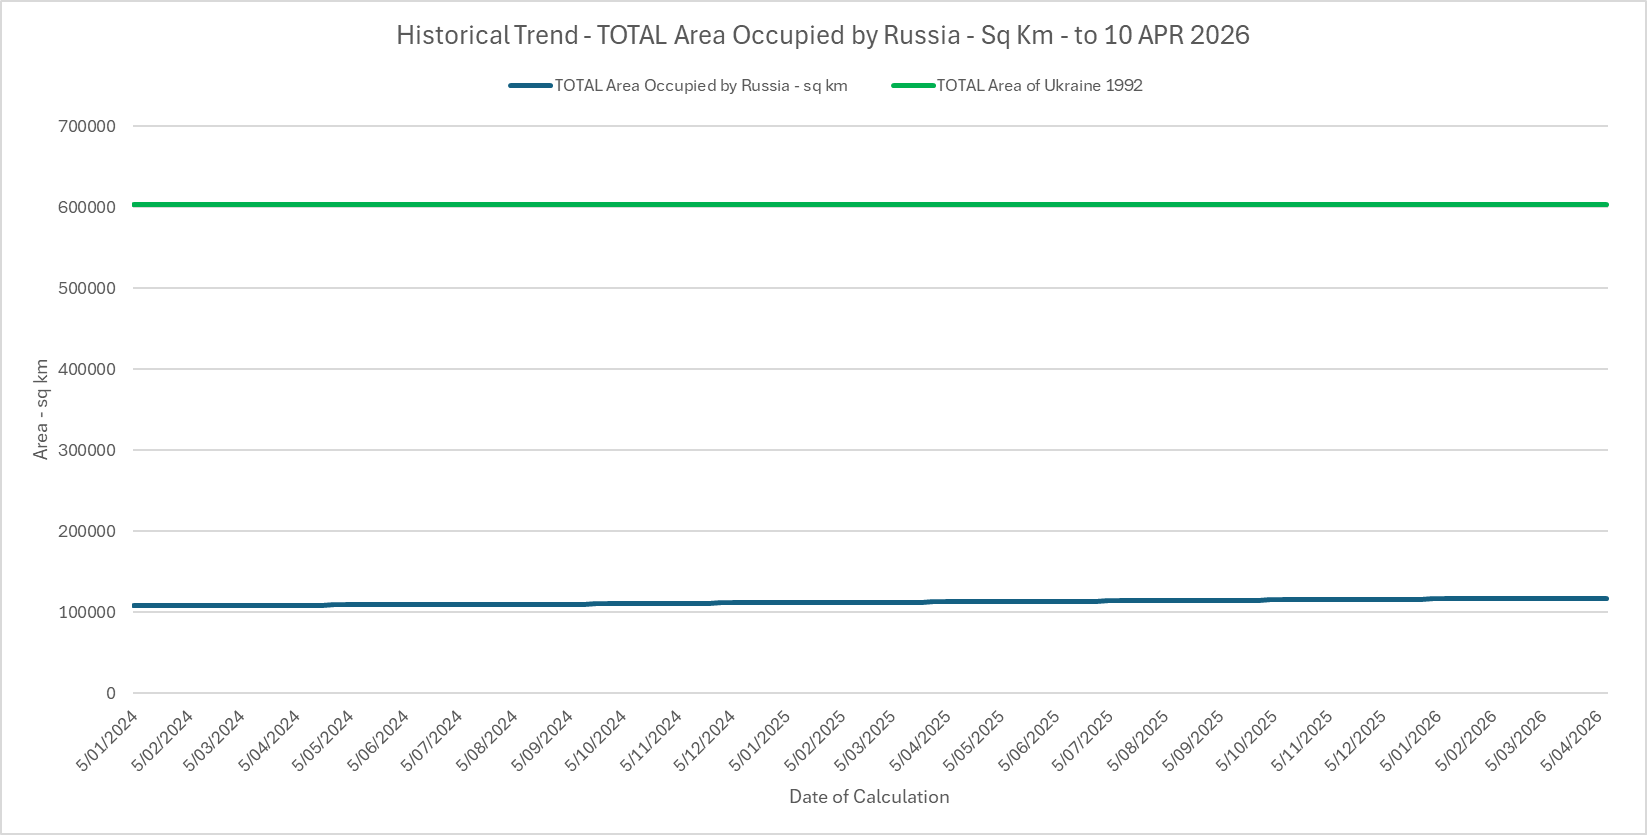This screenshot has width=1647, height=835.
Task: Click the vertical axis title 'Area - sq km'
Action: [x=41, y=409]
